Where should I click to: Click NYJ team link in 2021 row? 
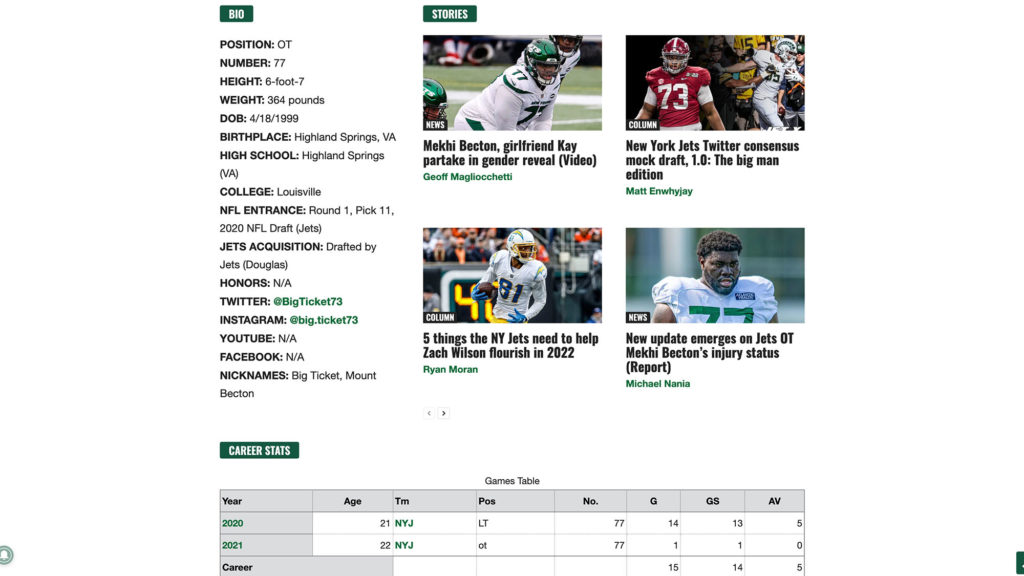[x=404, y=545]
